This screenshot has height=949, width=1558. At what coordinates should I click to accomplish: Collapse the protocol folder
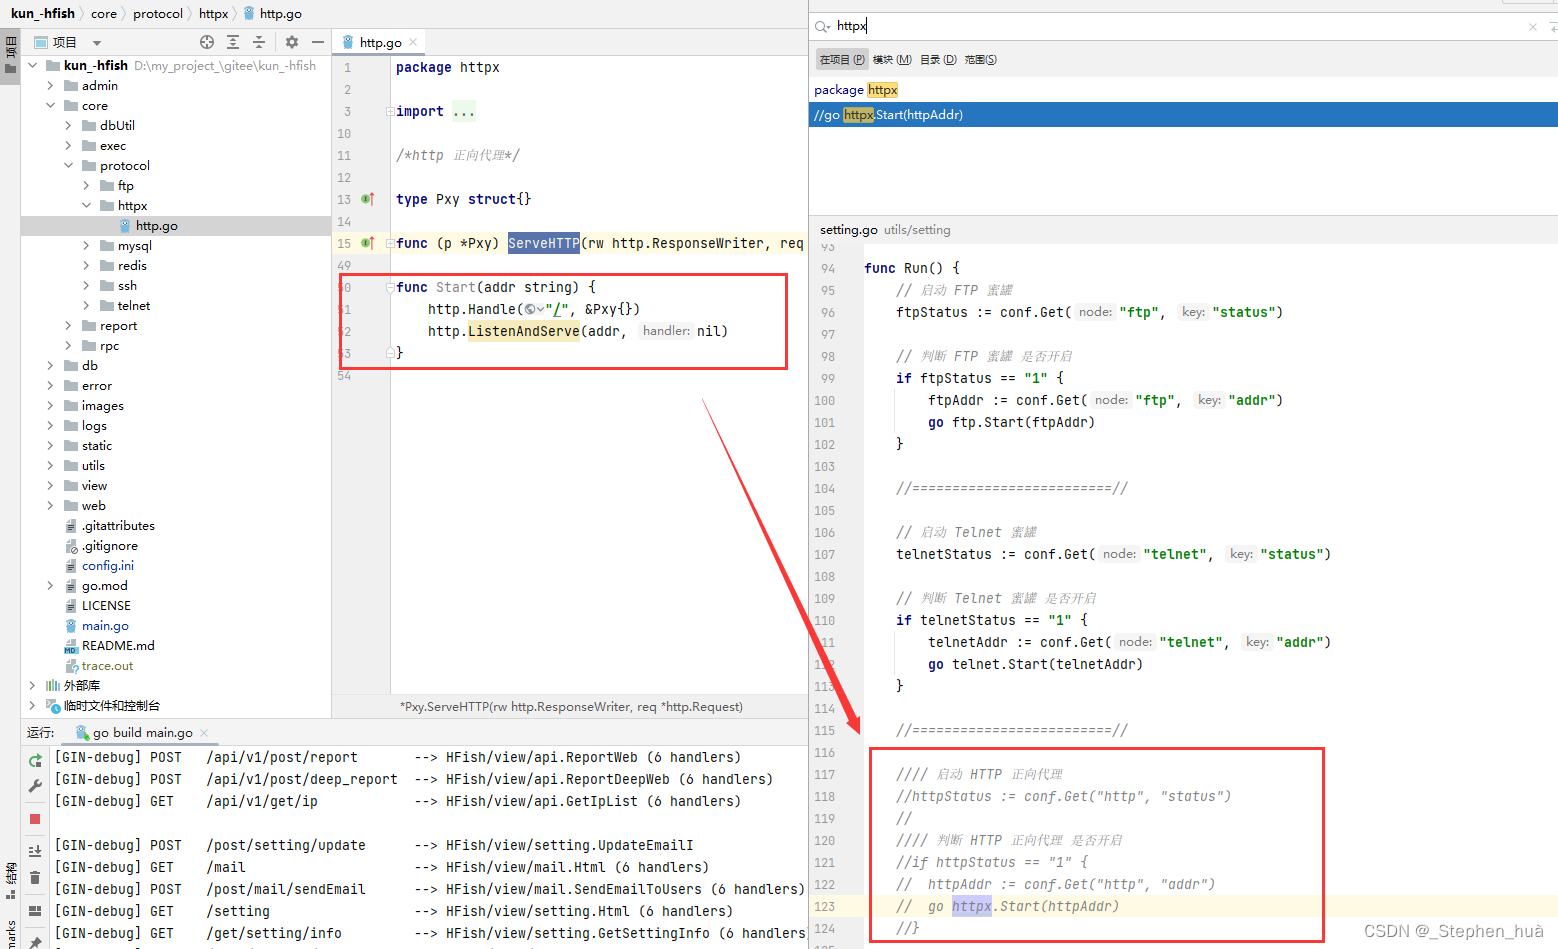click(x=68, y=165)
